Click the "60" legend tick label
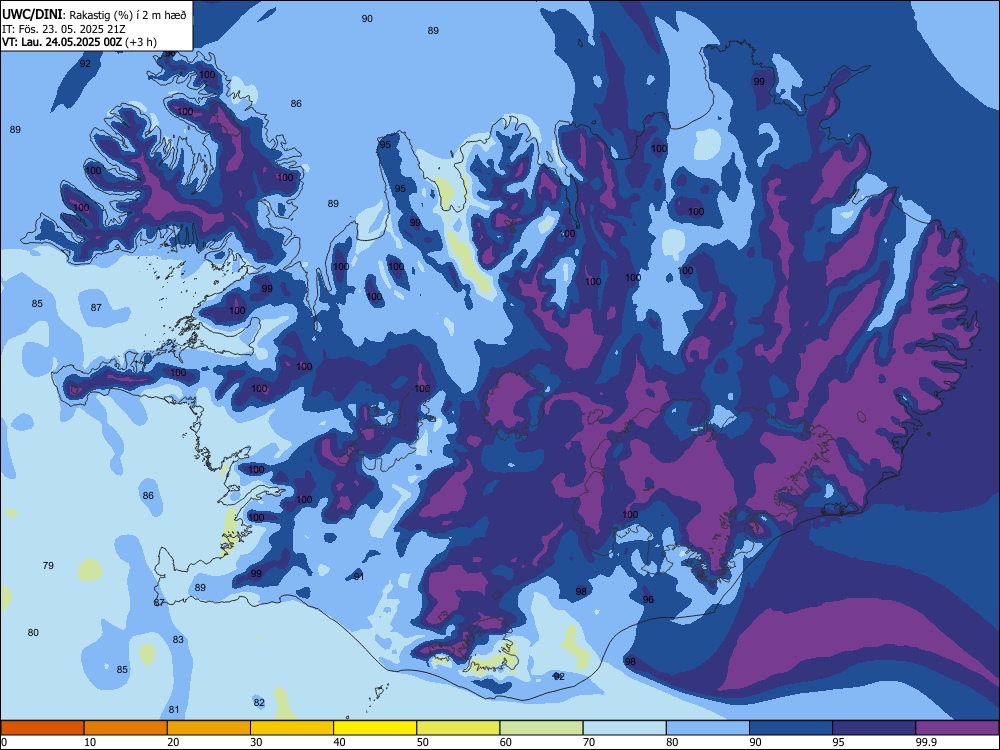This screenshot has width=1000, height=750. [x=506, y=742]
